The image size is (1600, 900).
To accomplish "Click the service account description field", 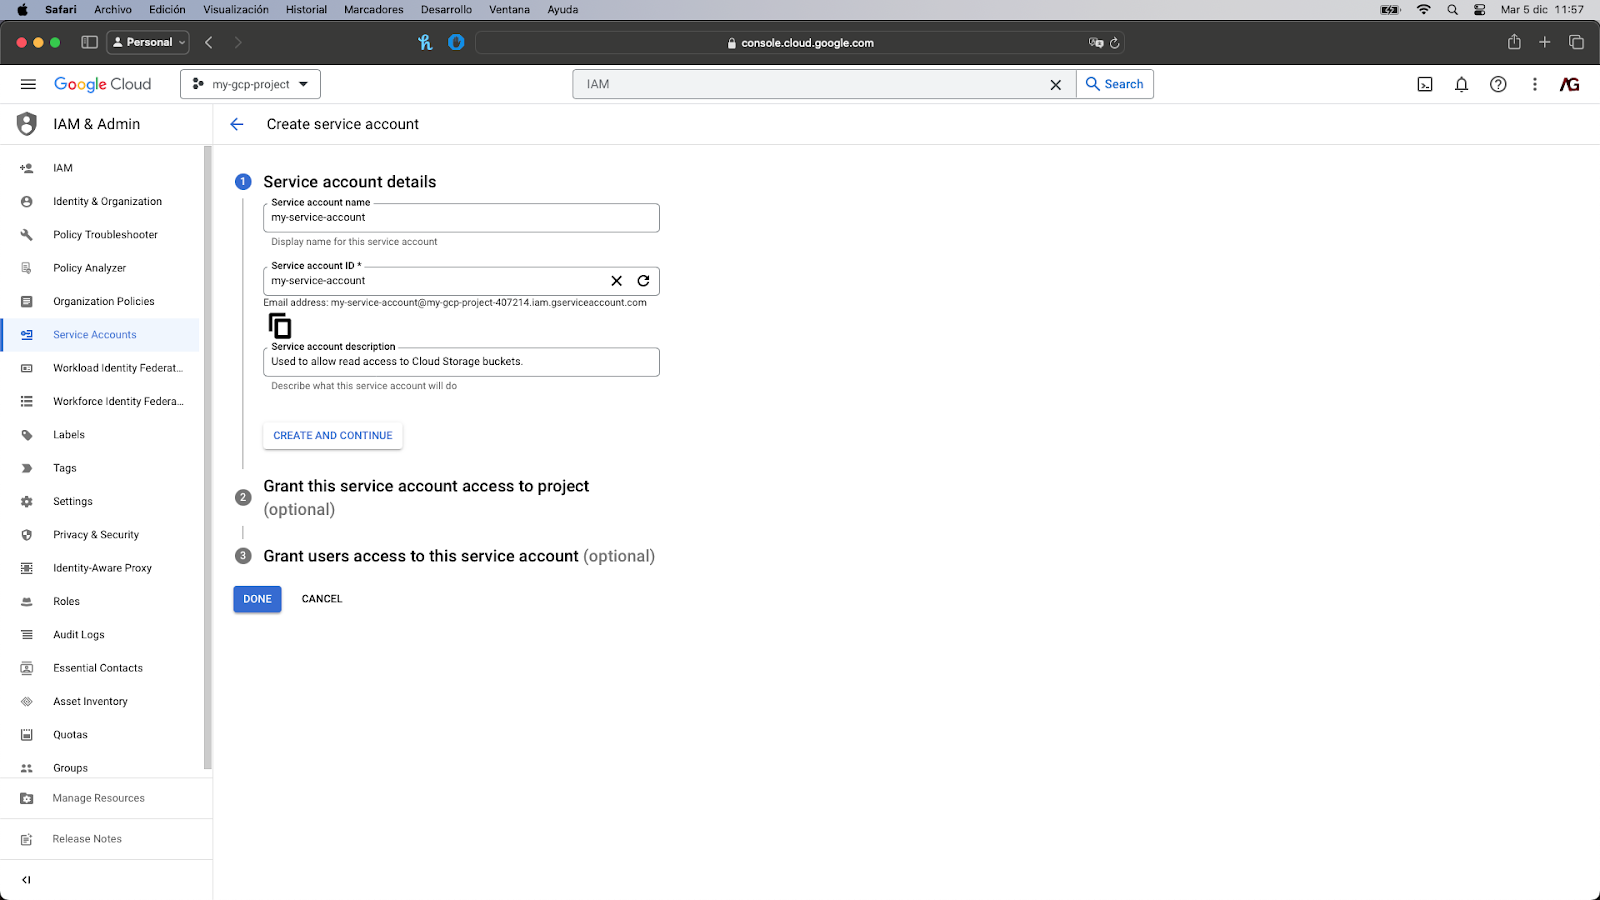I will tap(461, 361).
